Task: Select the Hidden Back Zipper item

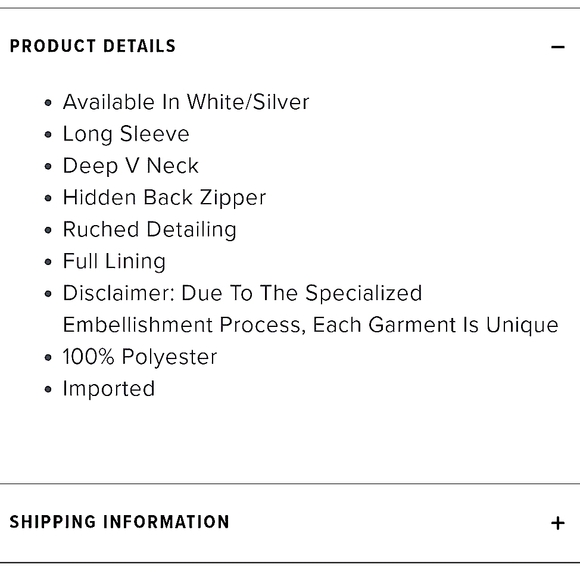Action: click(x=164, y=198)
